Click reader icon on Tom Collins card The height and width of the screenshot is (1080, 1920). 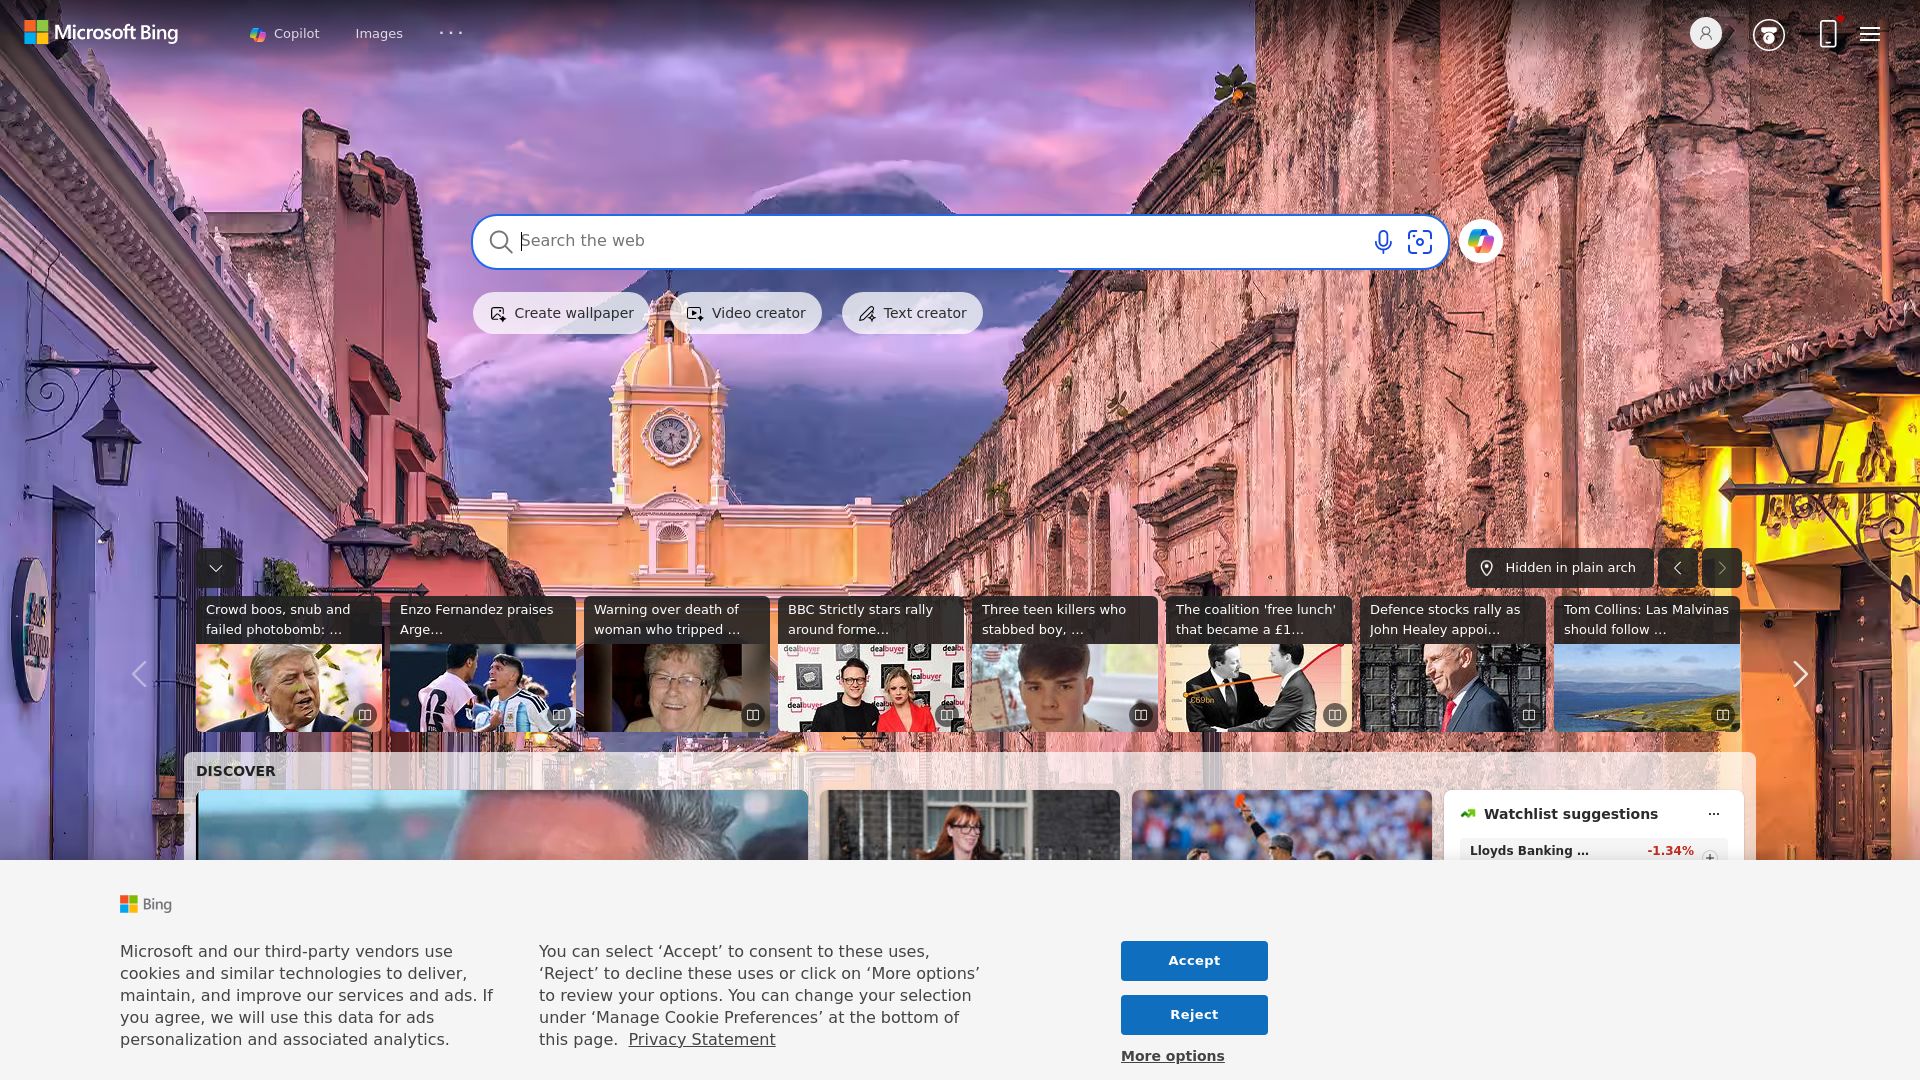point(1723,715)
